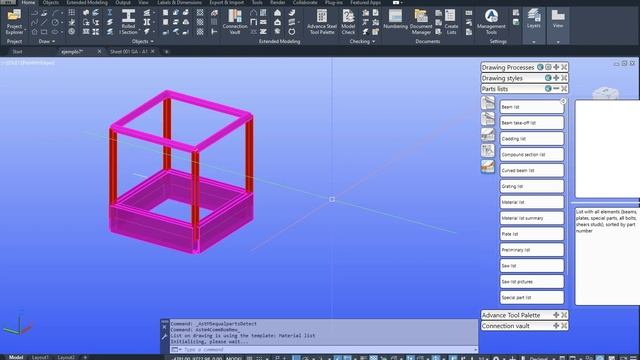This screenshot has height=360, width=640.
Task: Open the Labels & Dimensions ribbon tab
Action: [x=179, y=2]
